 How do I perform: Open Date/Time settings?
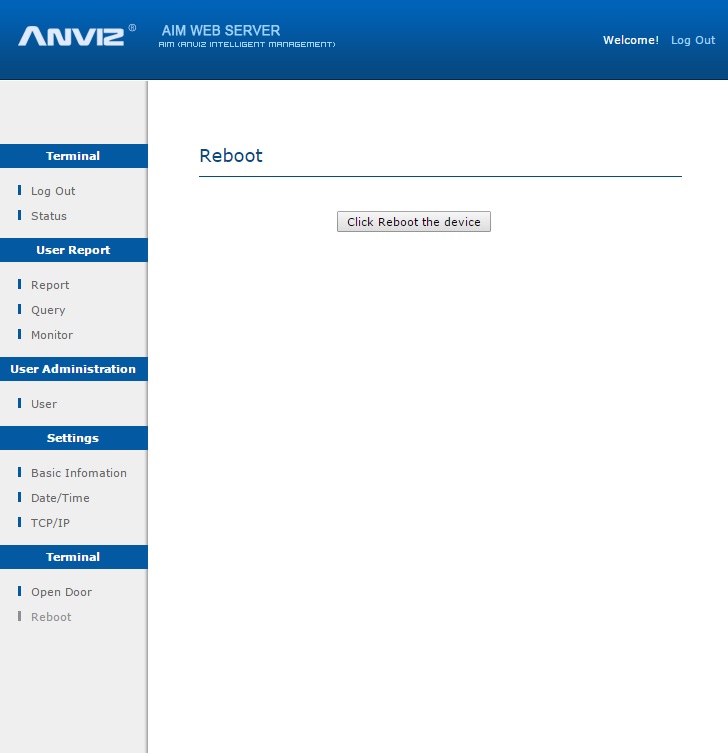[x=60, y=498]
